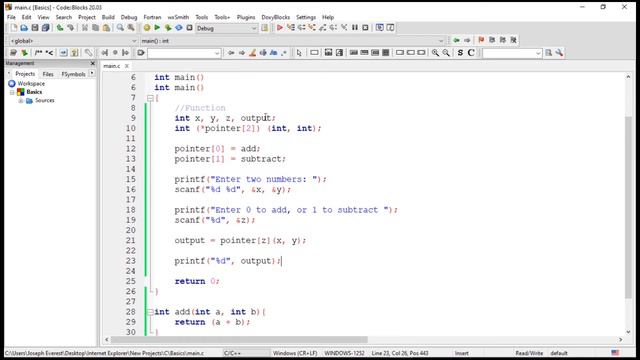
Task: Click the Replace toolbar icon
Action: [x=131, y=28]
